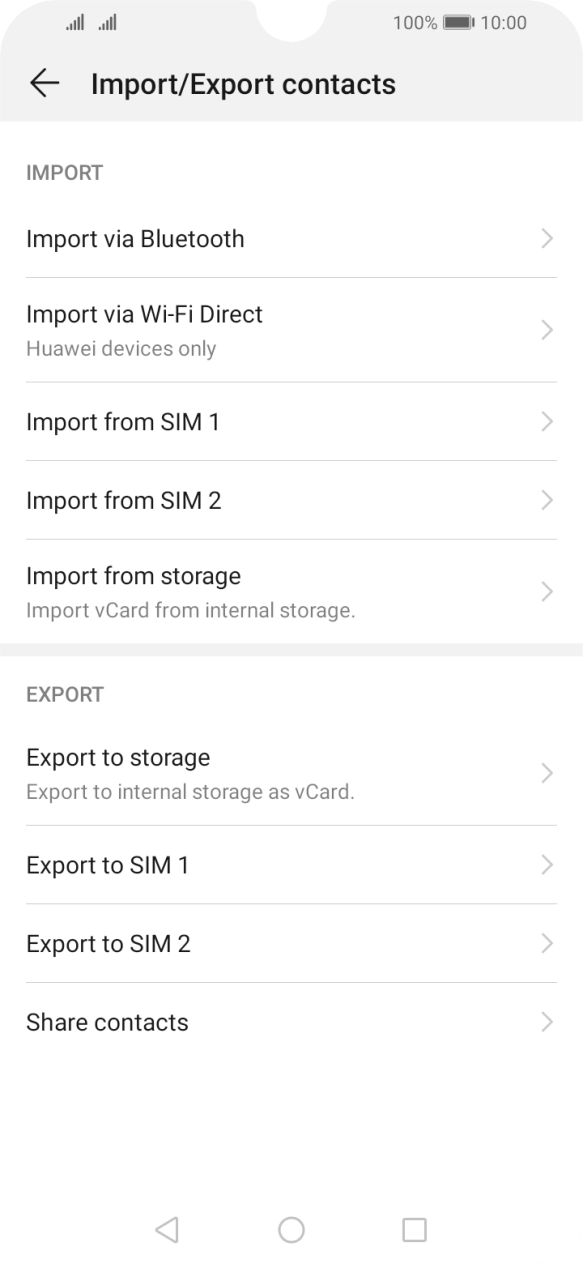Viewport: 583px width, 1264px height.
Task: Expand Import via Bluetooth with its chevron
Action: click(547, 239)
